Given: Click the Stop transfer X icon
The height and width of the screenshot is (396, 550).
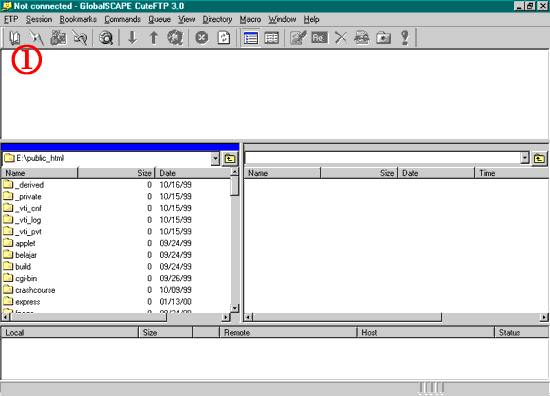Looking at the screenshot, I should pos(202,38).
